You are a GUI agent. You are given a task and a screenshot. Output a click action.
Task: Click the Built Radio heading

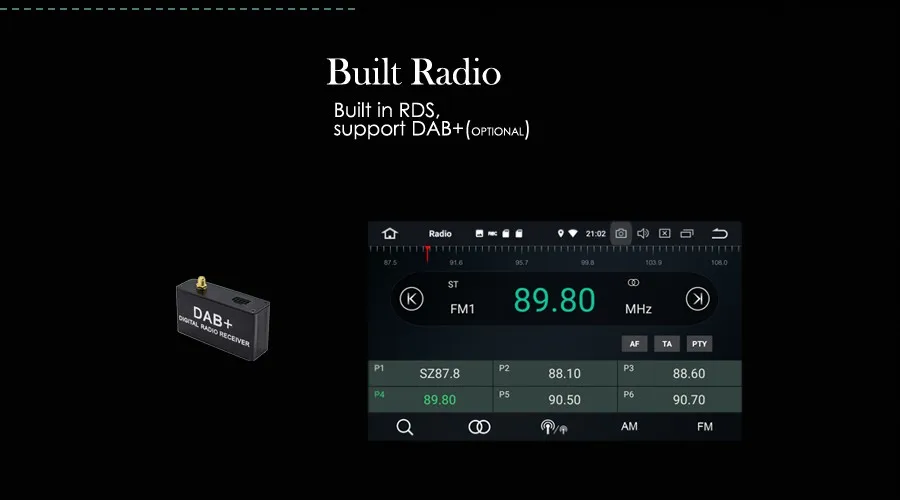414,72
